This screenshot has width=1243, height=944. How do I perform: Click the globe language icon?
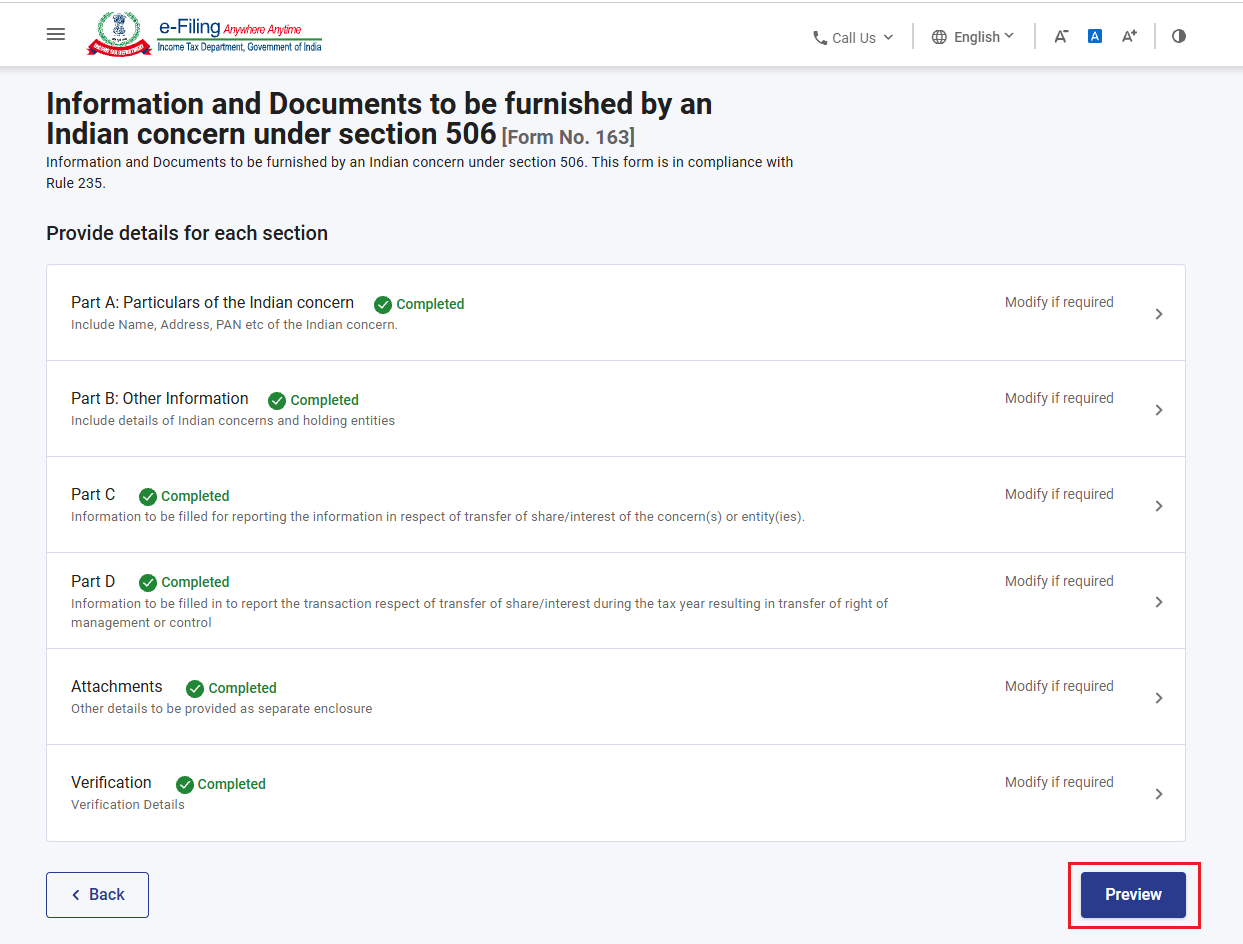point(939,37)
